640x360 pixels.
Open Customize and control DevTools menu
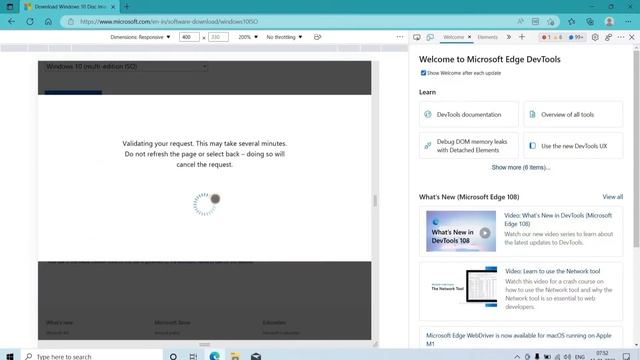pos(621,37)
